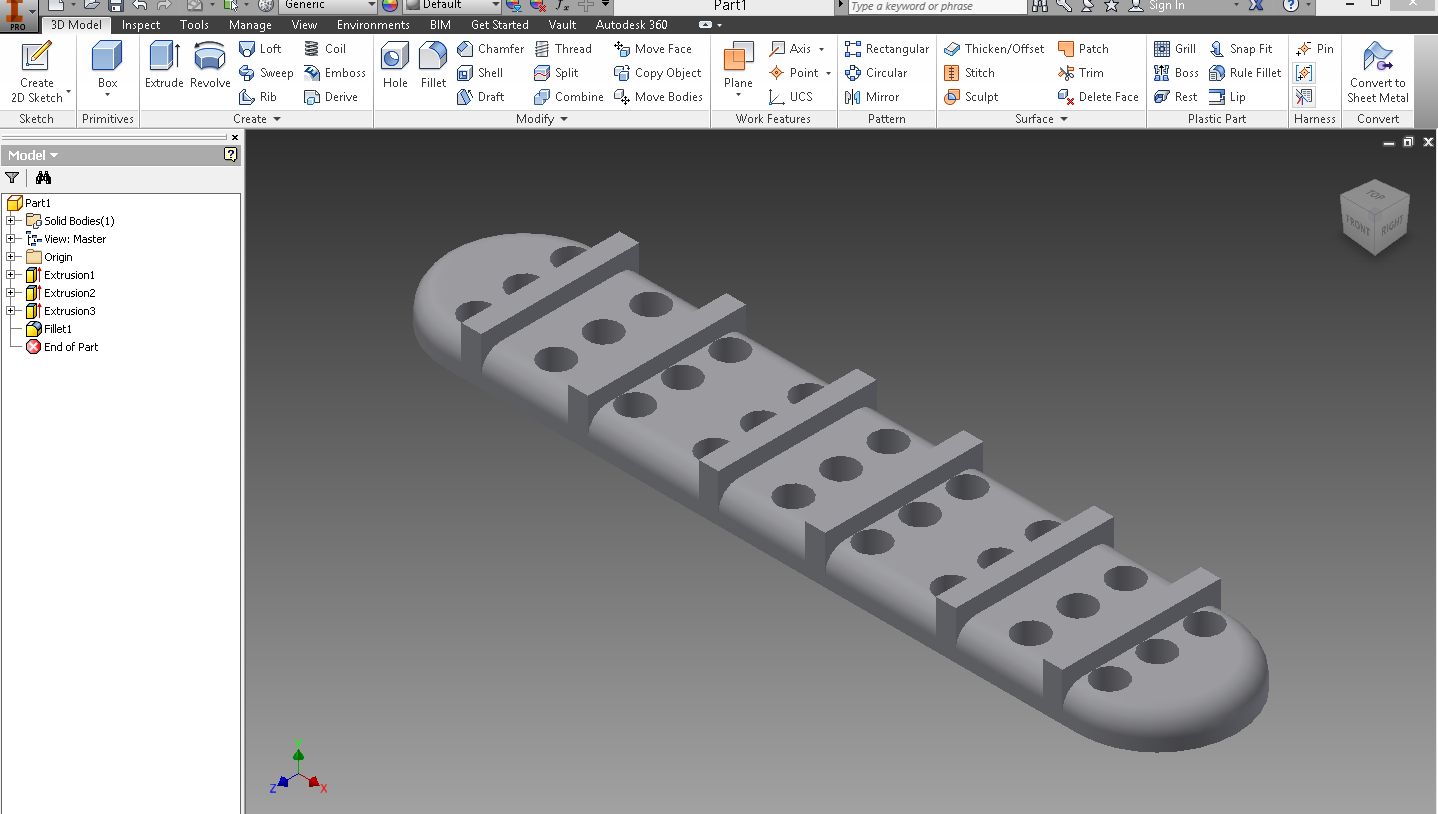Screen dimensions: 1438x814
Task: Choose the Shell tool
Action: [480, 73]
